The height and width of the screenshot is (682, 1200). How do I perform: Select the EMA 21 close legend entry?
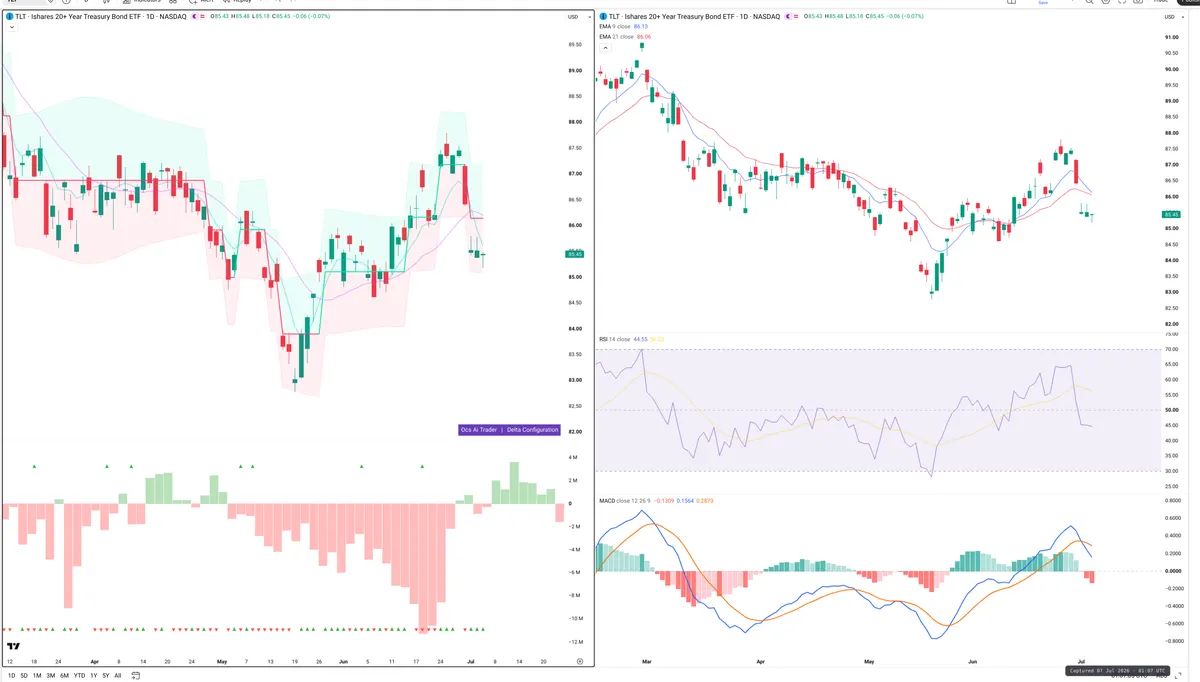(x=616, y=36)
